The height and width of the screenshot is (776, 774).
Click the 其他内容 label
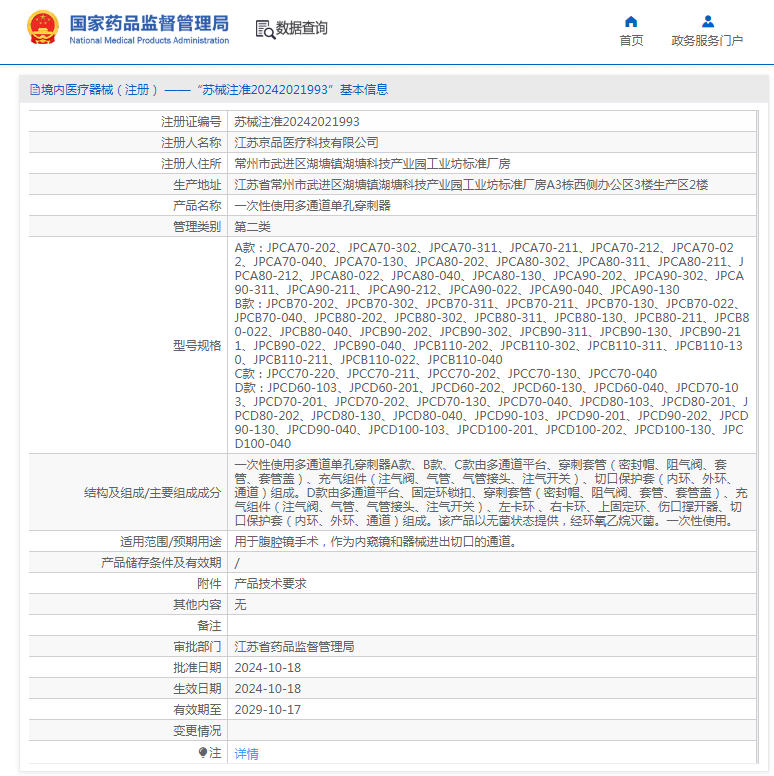[x=197, y=604]
